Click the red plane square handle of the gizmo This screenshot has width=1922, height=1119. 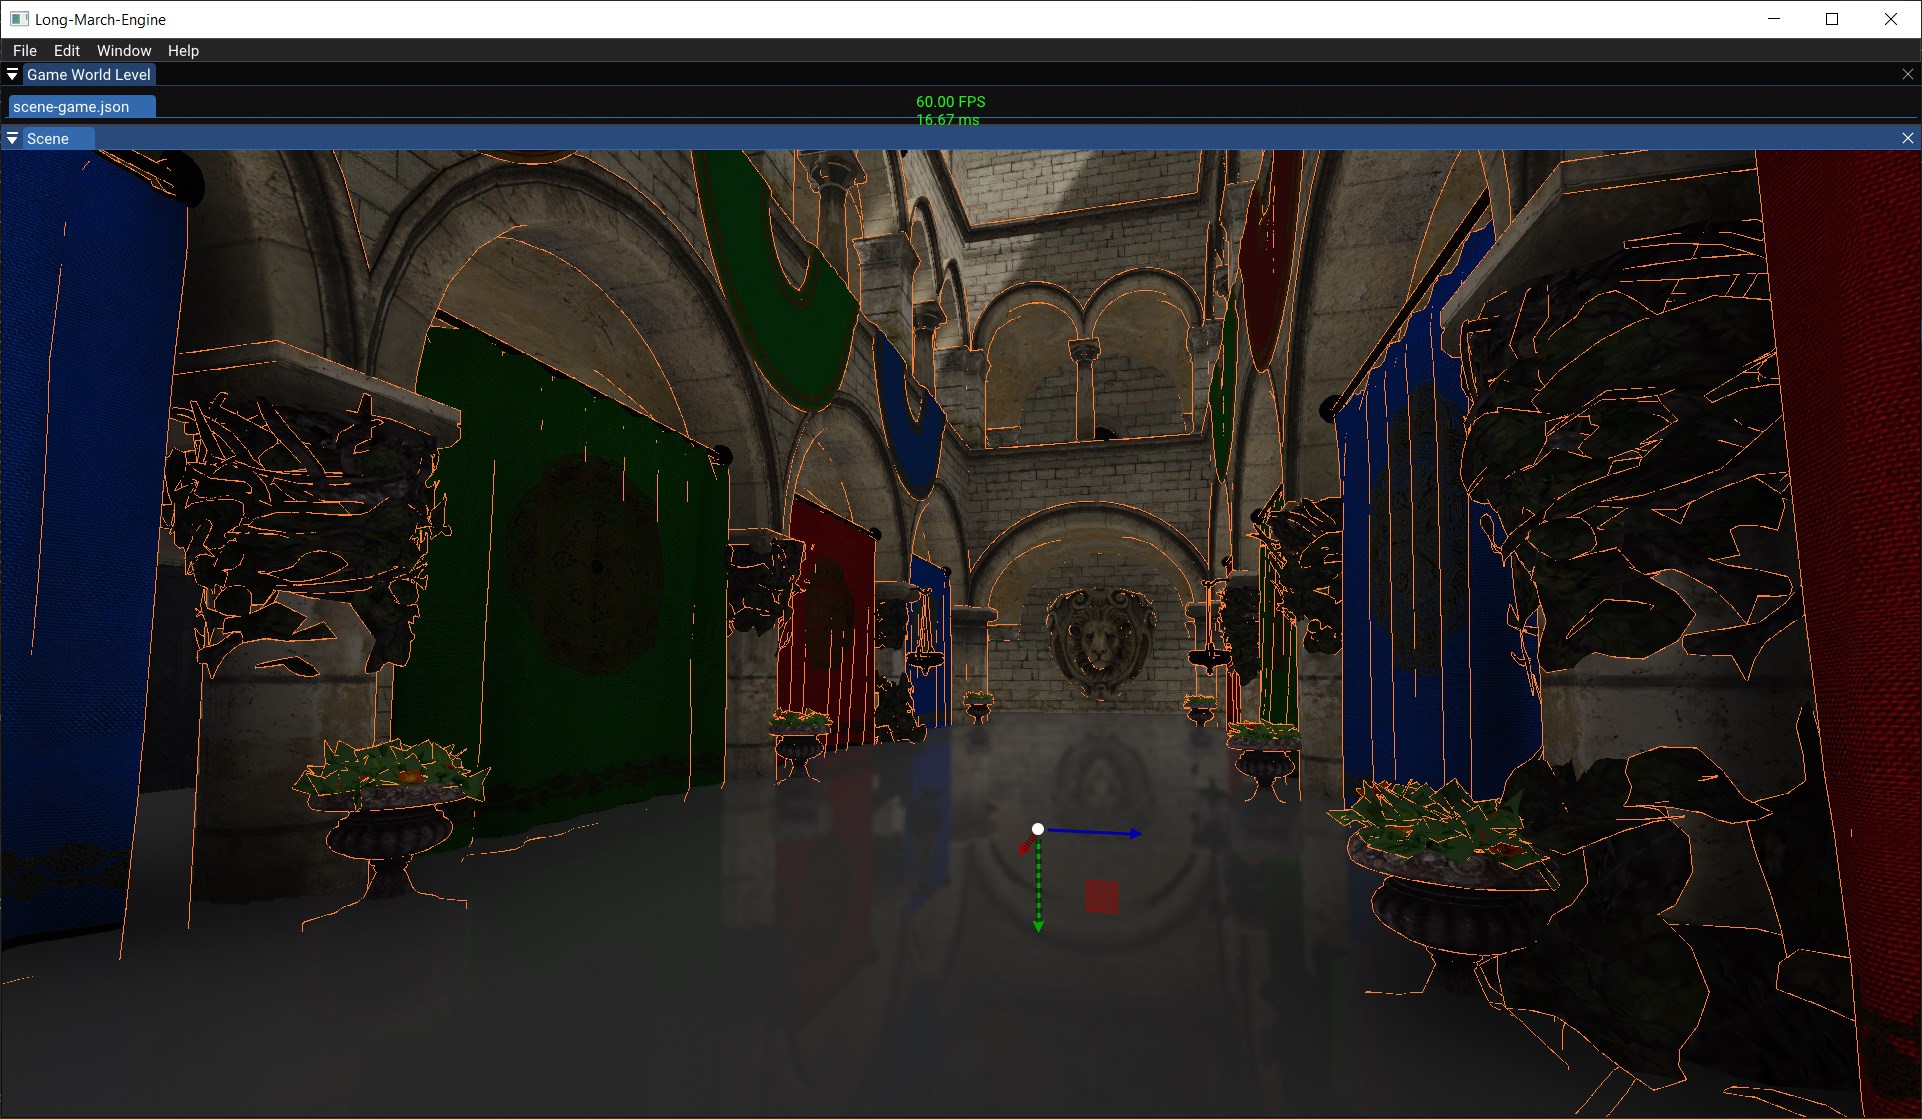[1102, 896]
